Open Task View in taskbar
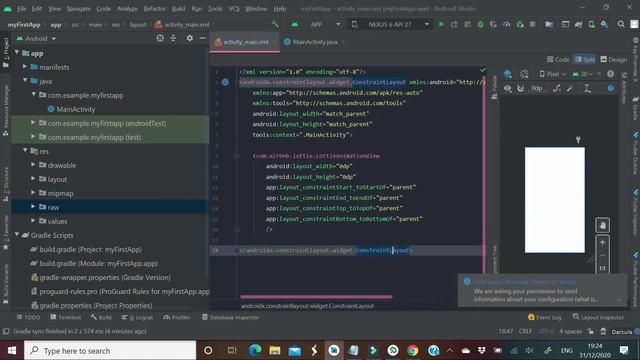Viewport: 640px width, 360px height. click(232, 350)
